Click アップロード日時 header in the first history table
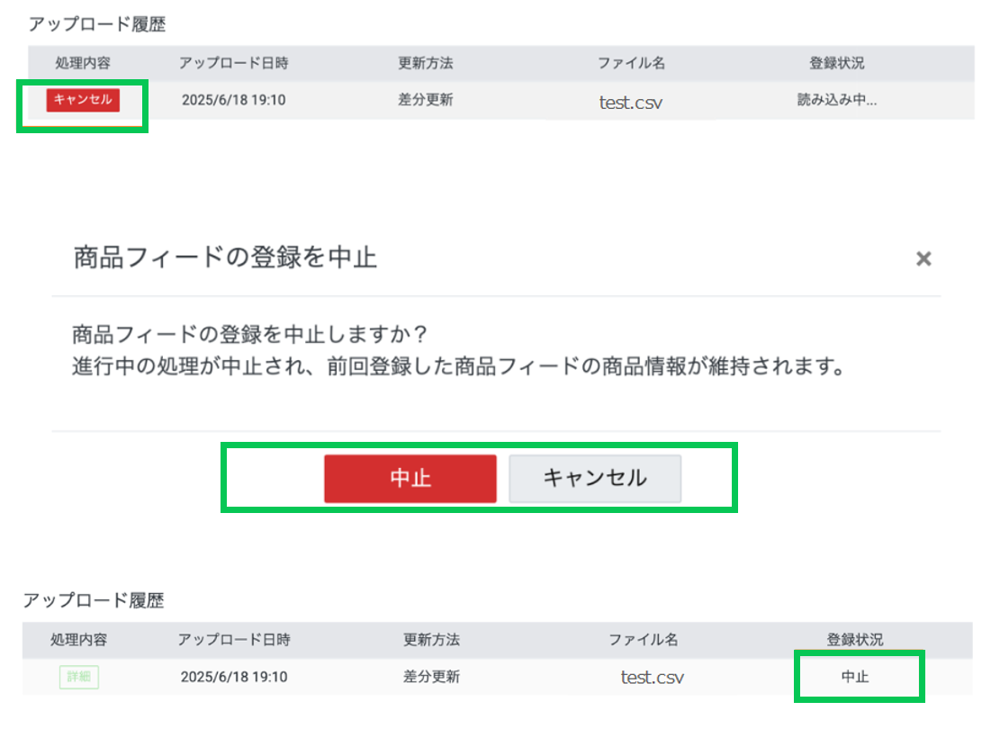This screenshot has height=729, width=1000. [234, 63]
